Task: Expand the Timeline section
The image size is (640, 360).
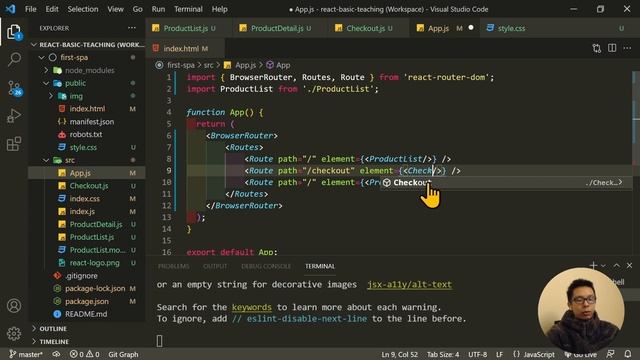Action: click(87, 342)
